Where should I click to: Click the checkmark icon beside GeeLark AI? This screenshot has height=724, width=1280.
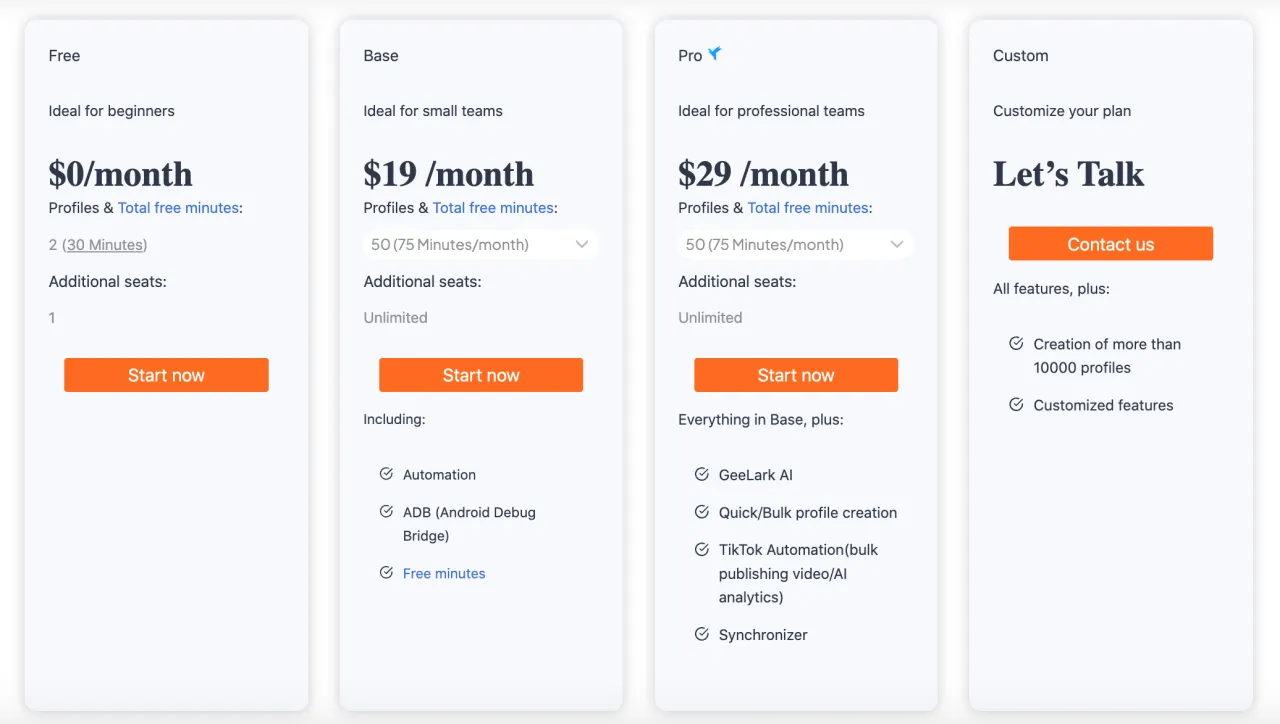(701, 474)
